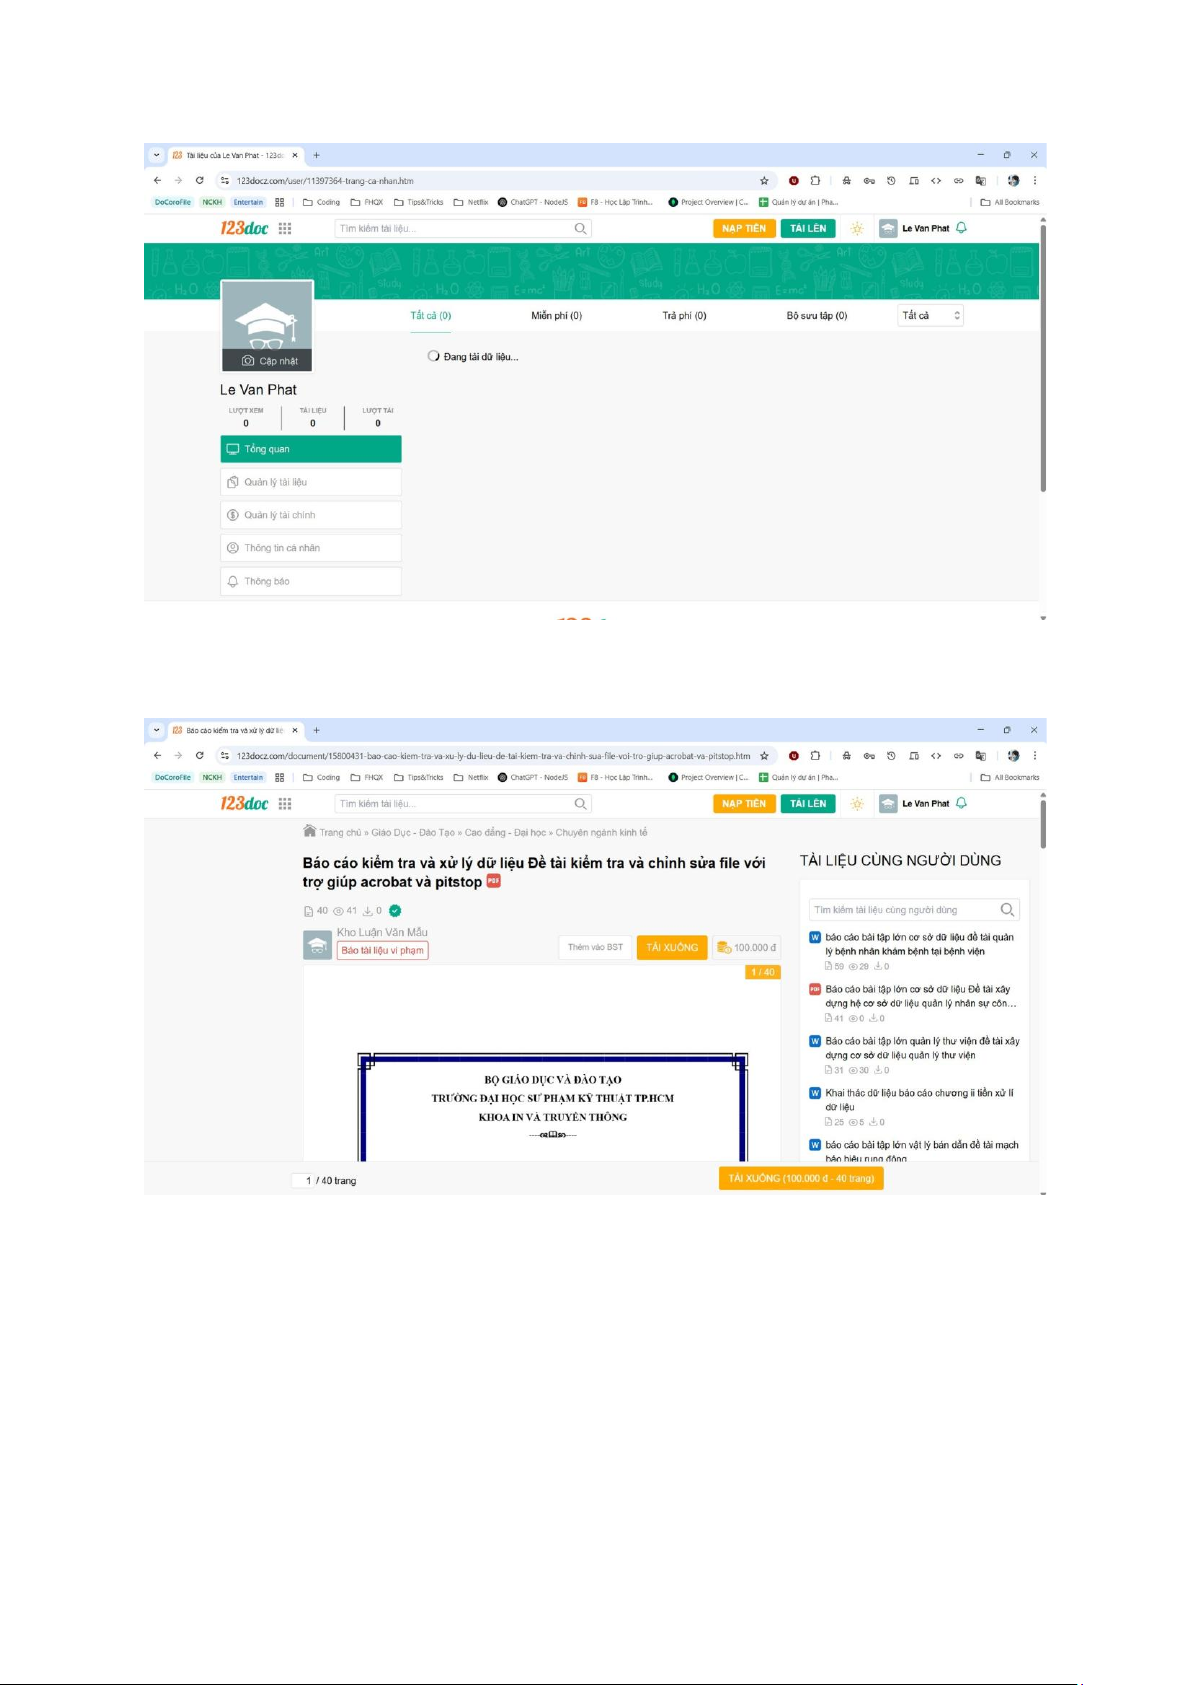
Task: Bookmark the document page with the star icon
Action: click(x=764, y=756)
